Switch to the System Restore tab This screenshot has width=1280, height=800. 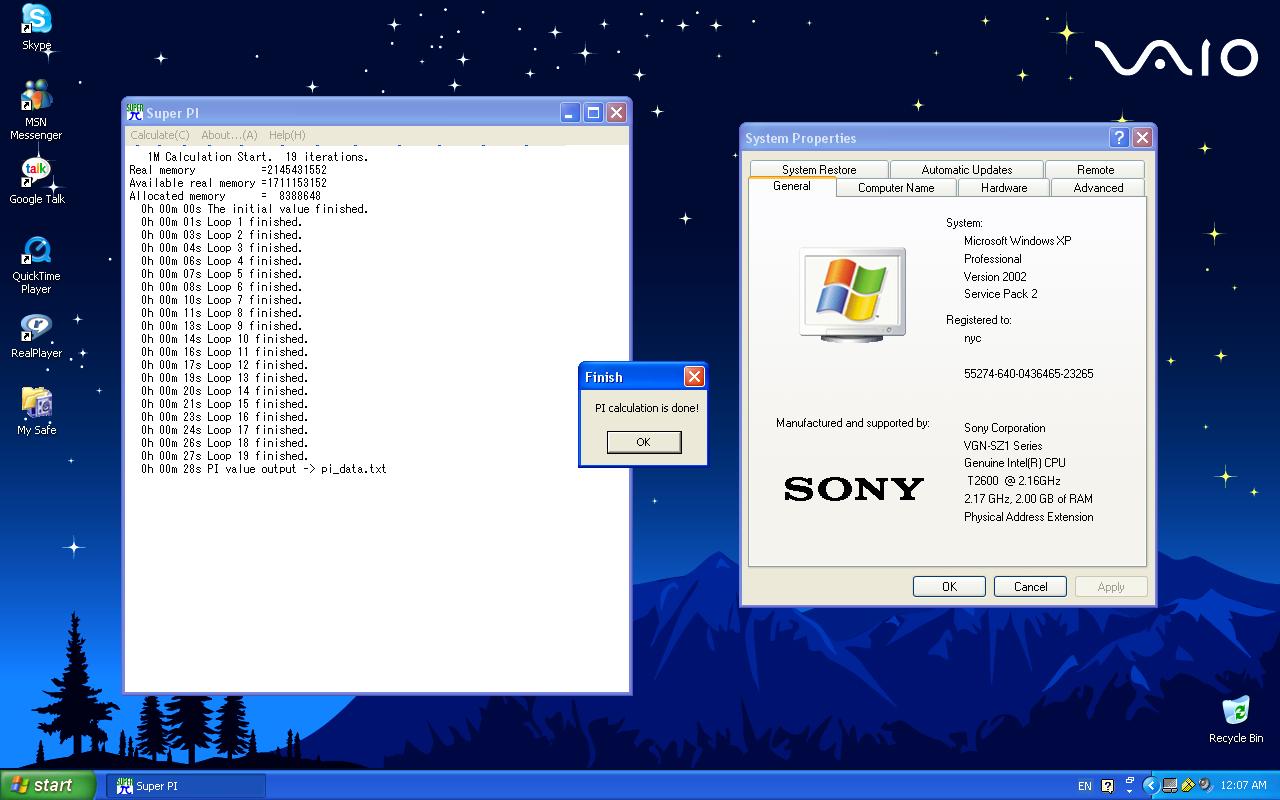tap(819, 170)
